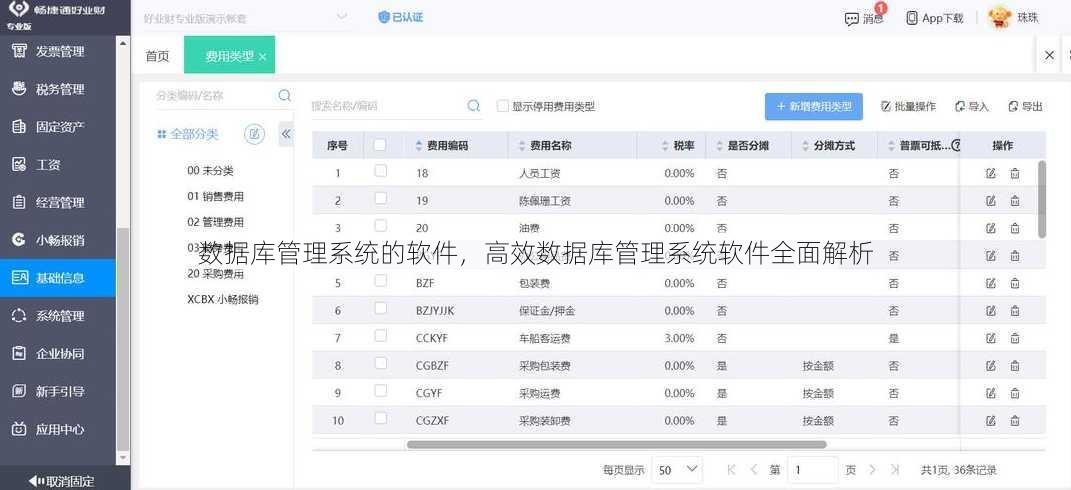Check the row 18 人员工资 checkbox

tap(380, 171)
